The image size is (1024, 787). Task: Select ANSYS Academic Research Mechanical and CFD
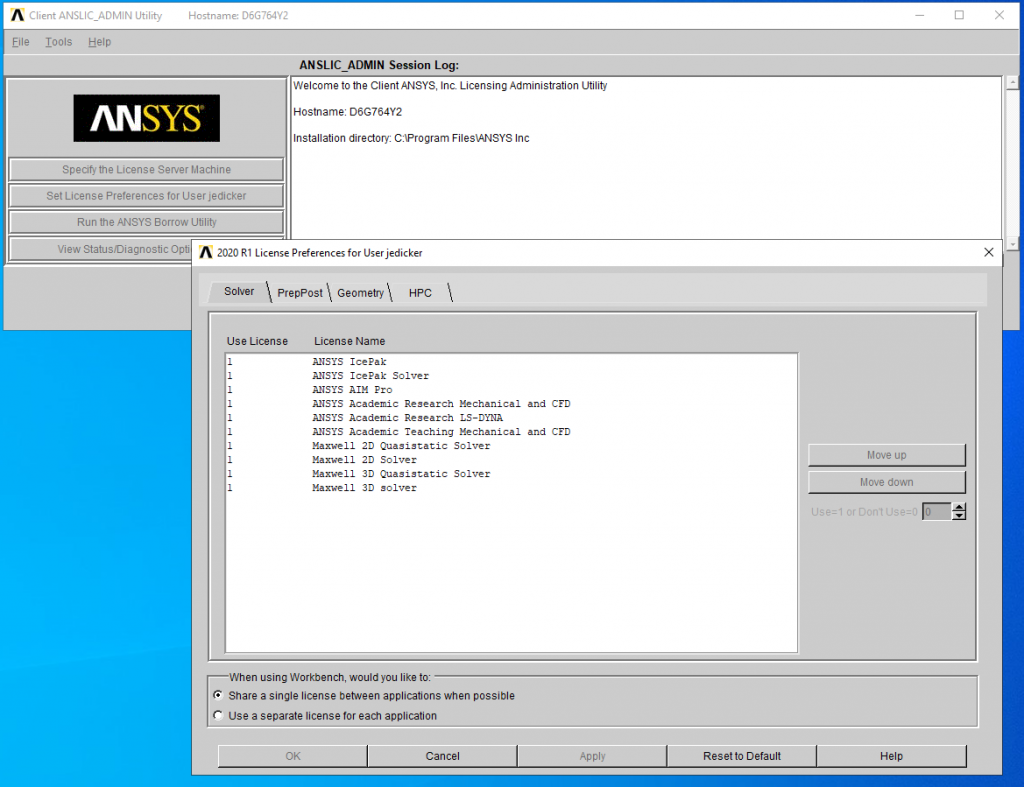(511, 404)
